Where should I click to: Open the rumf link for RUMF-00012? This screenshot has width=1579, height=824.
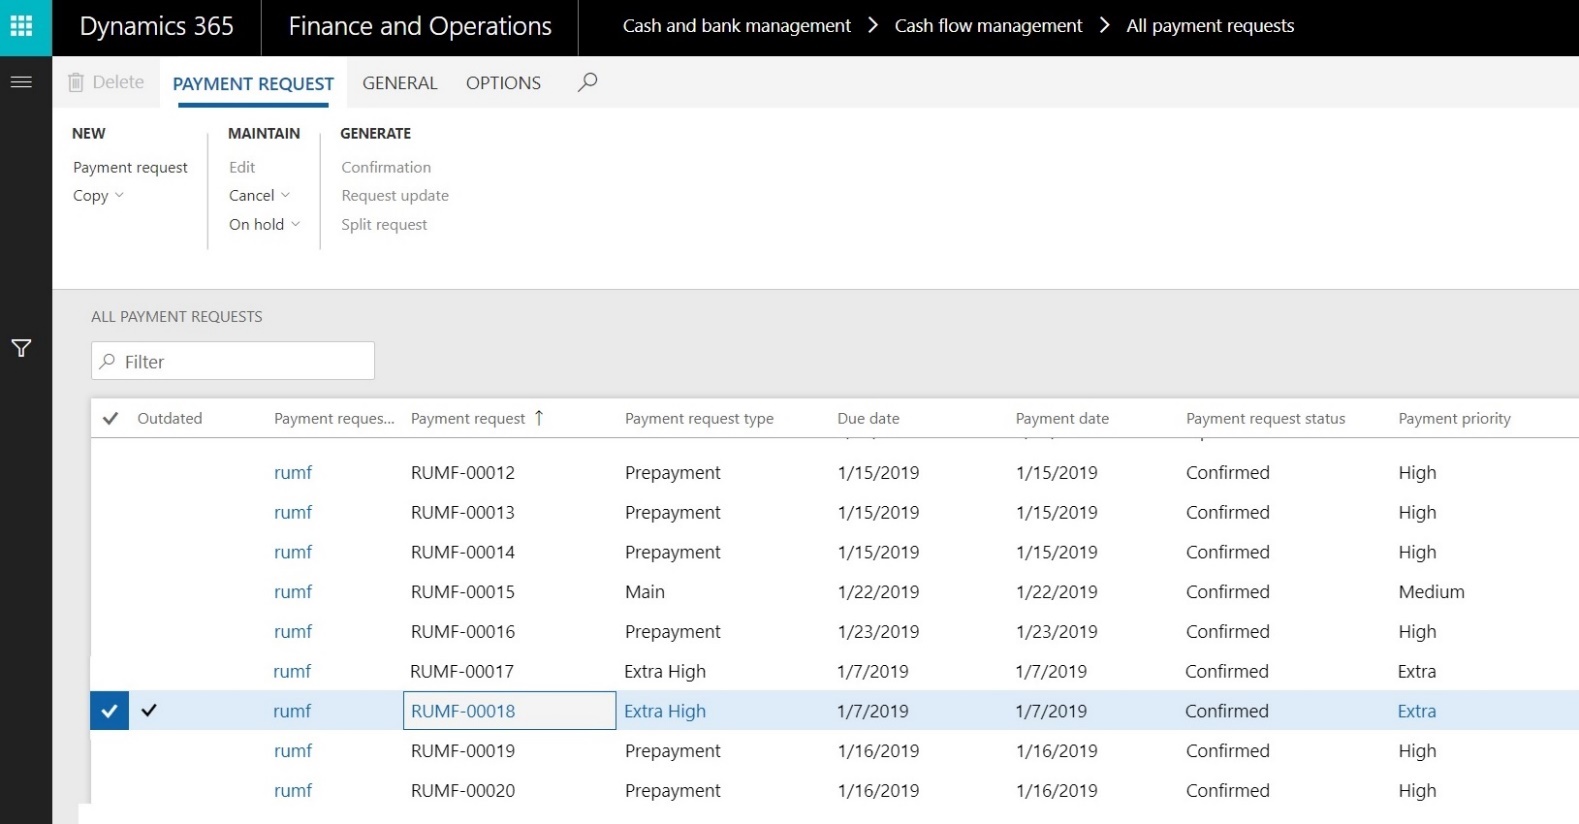[x=293, y=473]
